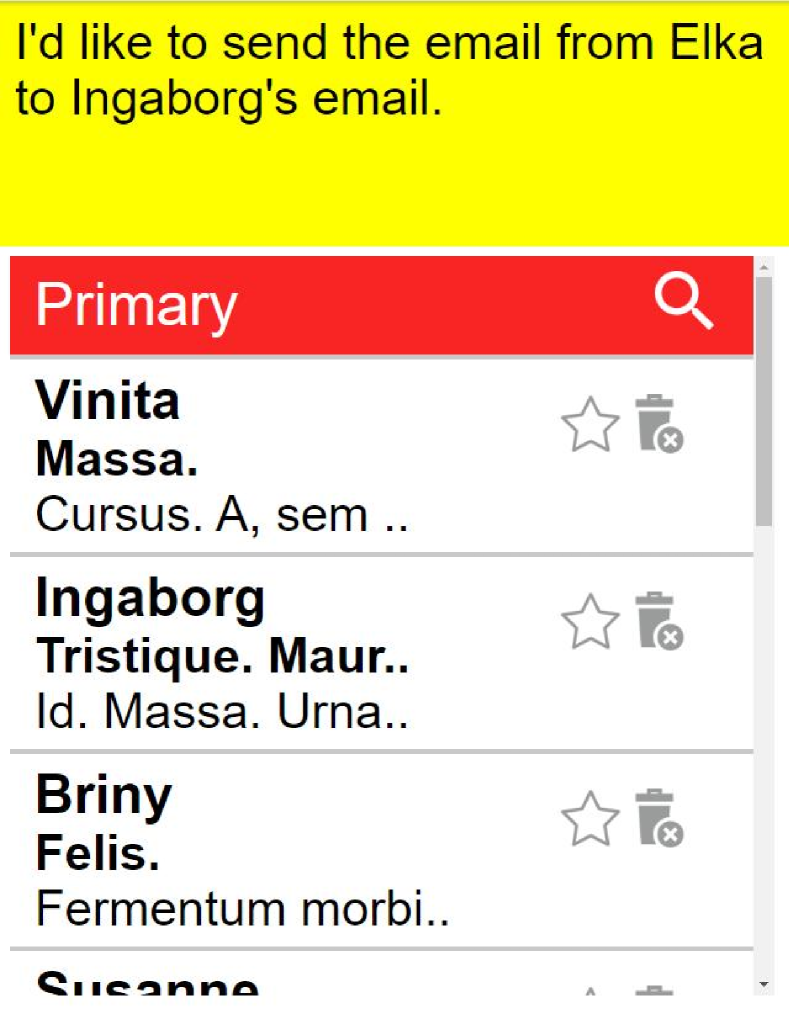
Task: Delete Briny's email with trash icon
Action: (x=659, y=819)
